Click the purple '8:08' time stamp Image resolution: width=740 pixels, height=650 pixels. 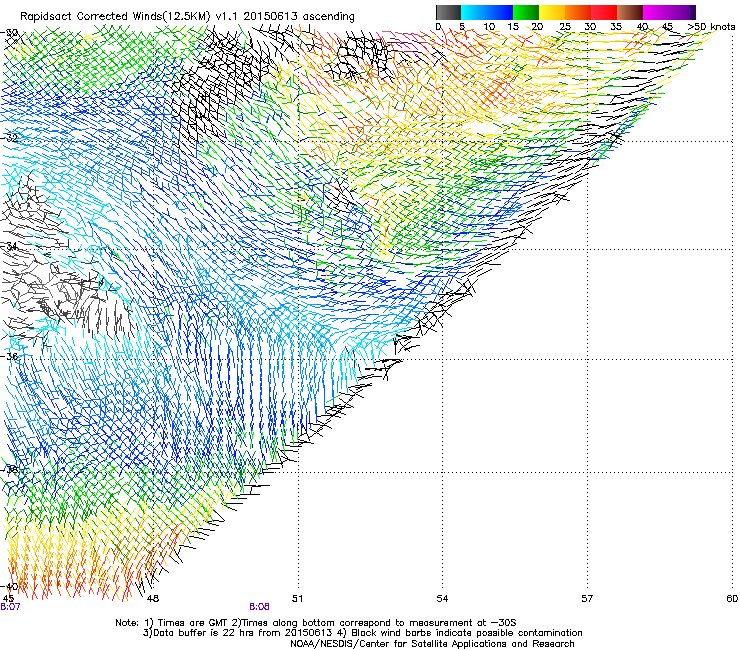(260, 607)
